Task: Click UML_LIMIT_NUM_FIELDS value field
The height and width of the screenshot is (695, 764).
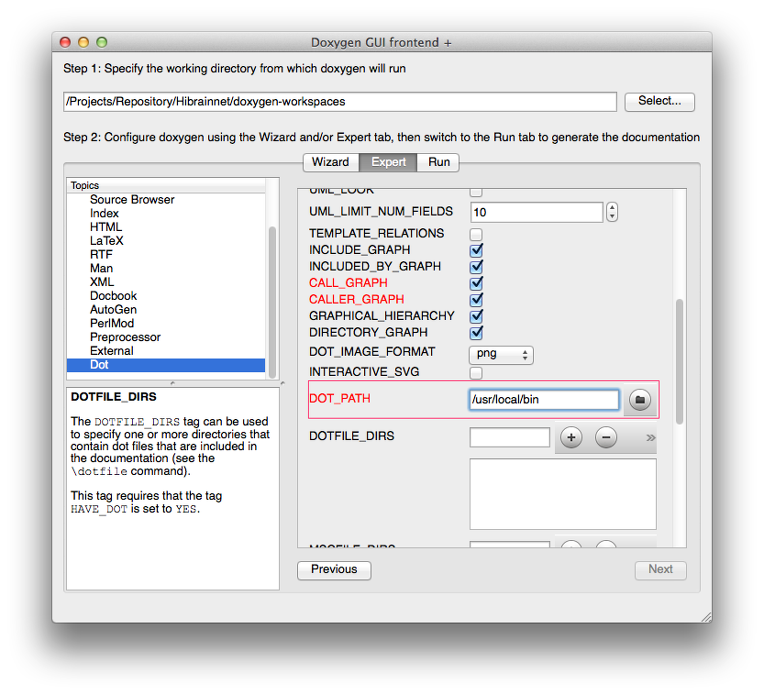Action: pos(536,212)
